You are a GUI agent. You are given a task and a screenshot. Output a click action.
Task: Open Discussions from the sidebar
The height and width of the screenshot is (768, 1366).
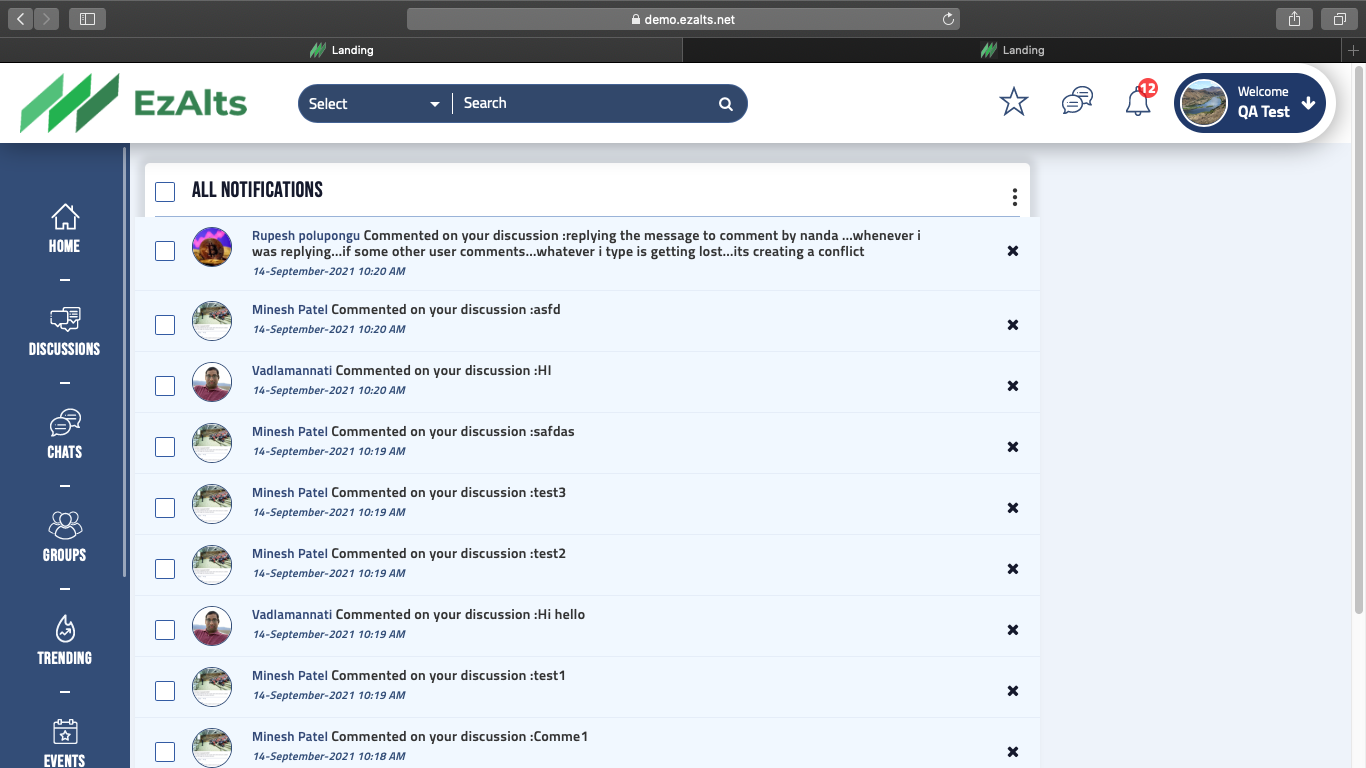64,332
